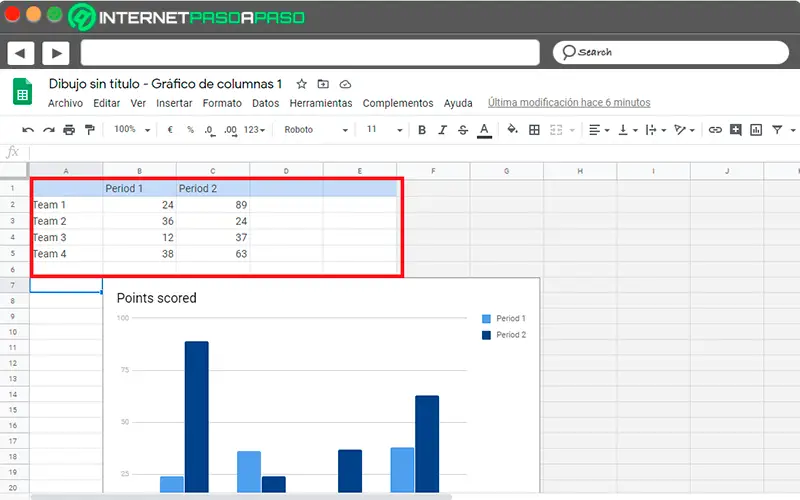Open the Formato menu
This screenshot has width=800, height=500.
click(222, 103)
